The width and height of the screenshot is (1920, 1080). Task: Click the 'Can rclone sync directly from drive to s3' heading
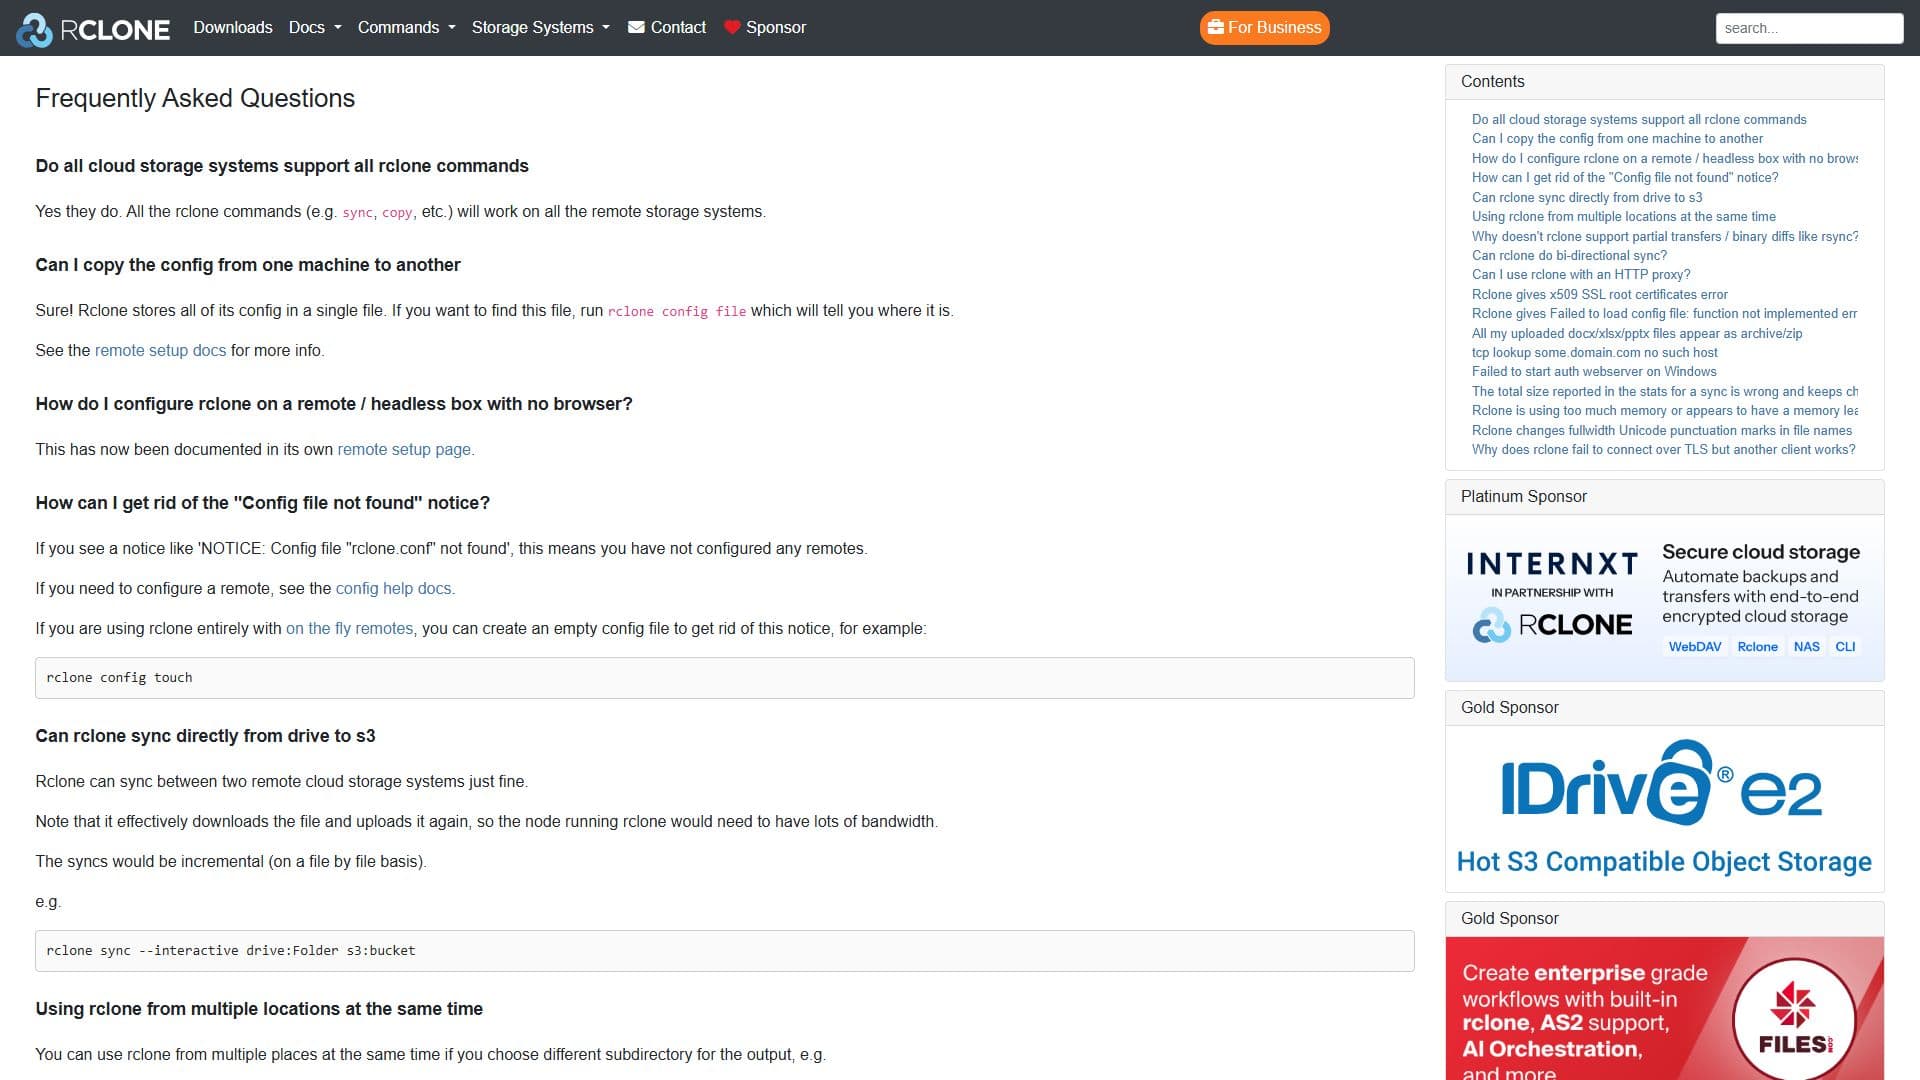click(205, 736)
